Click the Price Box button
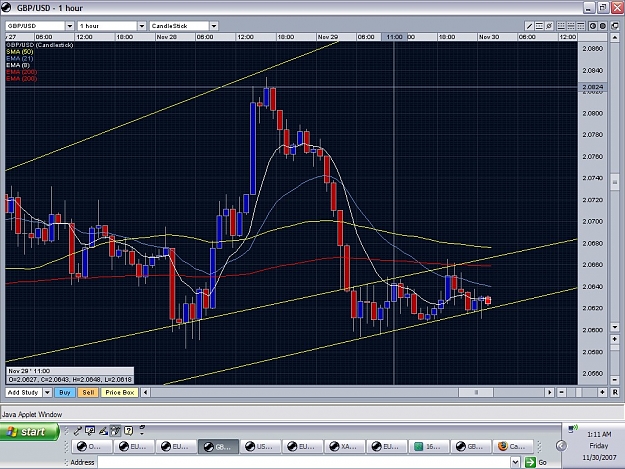The width and height of the screenshot is (625, 469). pyautogui.click(x=120, y=392)
